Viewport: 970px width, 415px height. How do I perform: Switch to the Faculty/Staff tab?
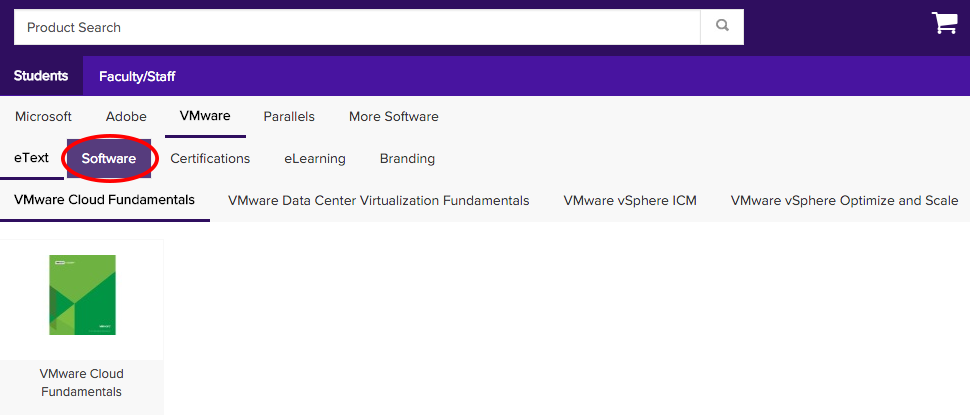coord(137,76)
